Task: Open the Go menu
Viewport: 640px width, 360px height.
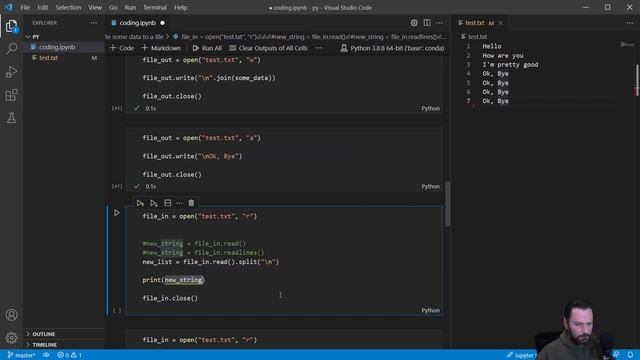Action: (x=113, y=7)
